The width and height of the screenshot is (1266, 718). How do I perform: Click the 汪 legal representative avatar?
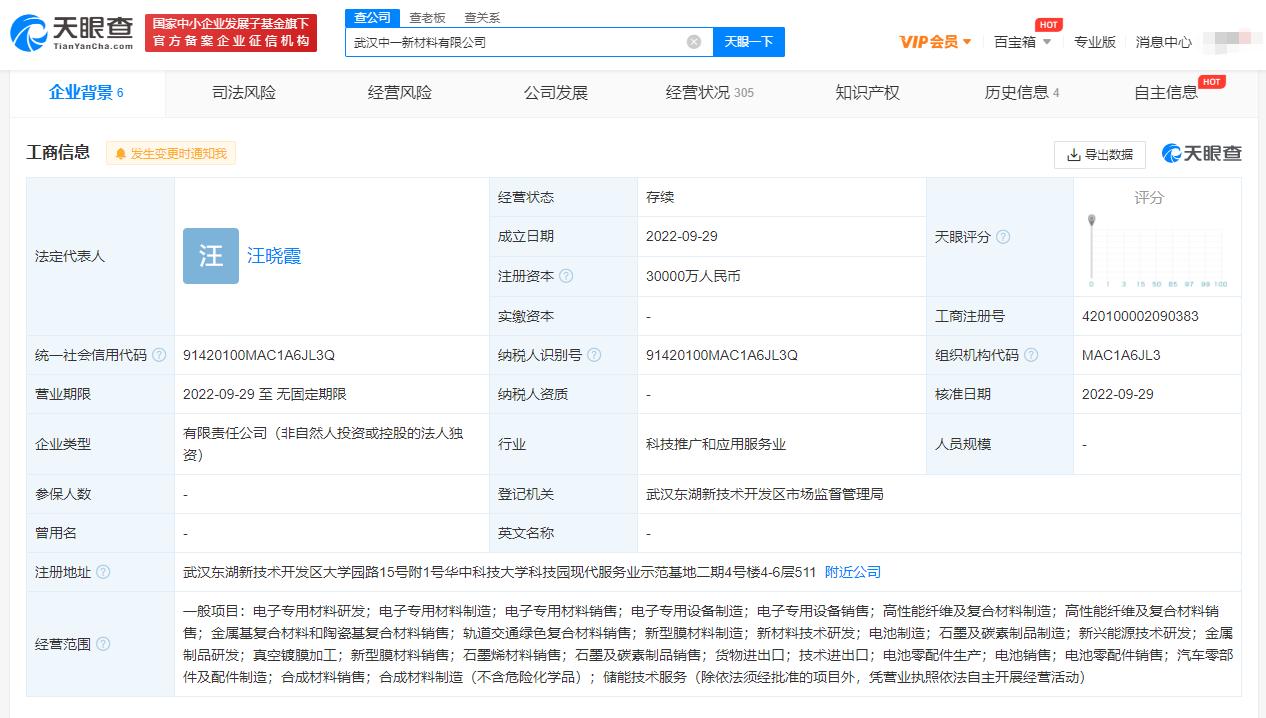coord(211,256)
